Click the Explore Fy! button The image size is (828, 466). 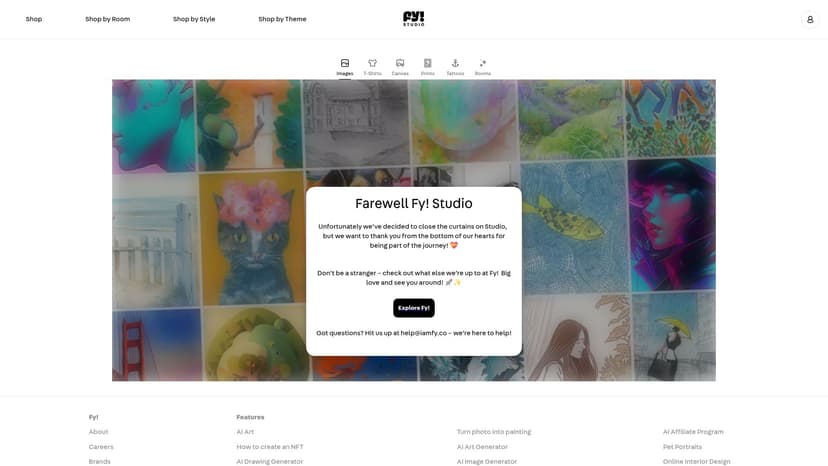click(413, 308)
